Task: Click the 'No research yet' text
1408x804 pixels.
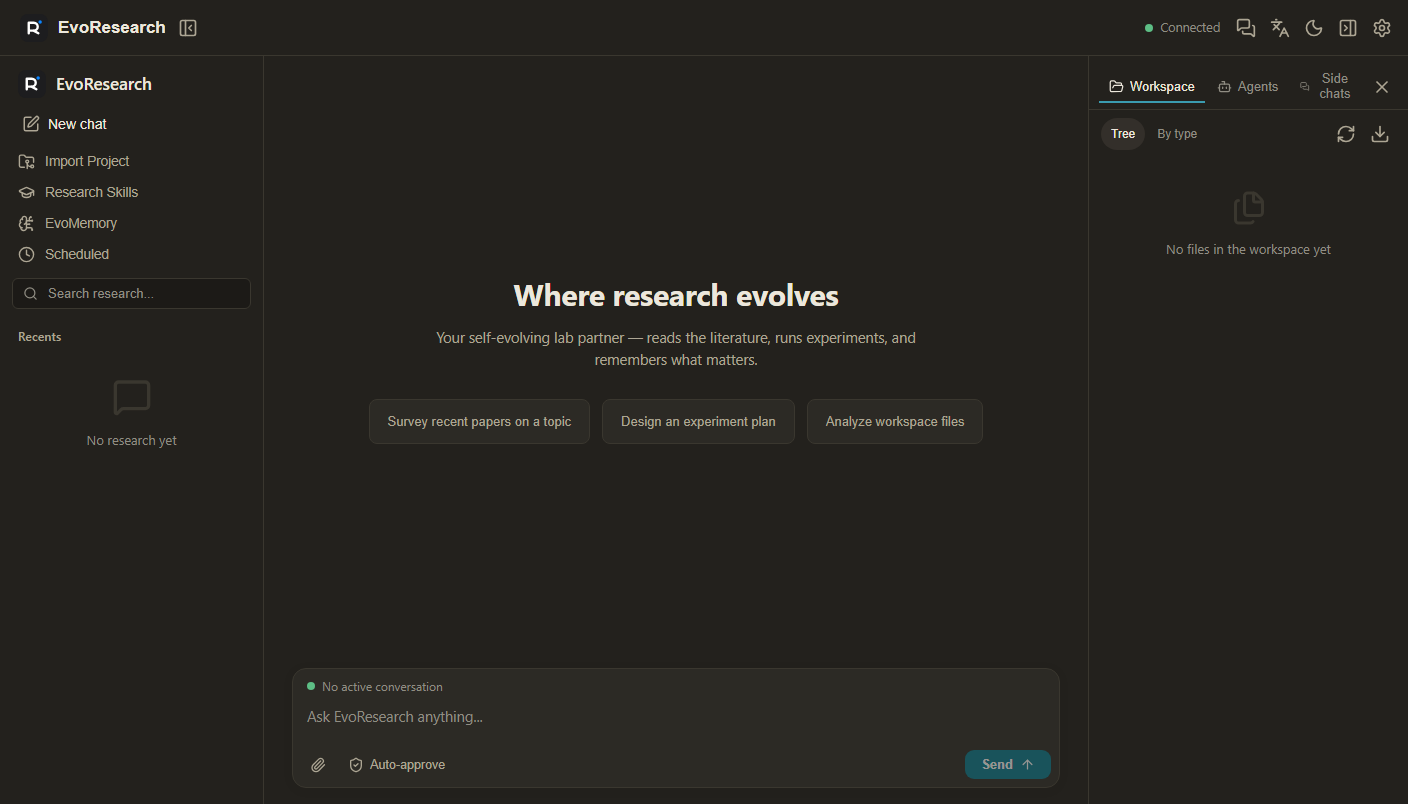Action: (132, 441)
